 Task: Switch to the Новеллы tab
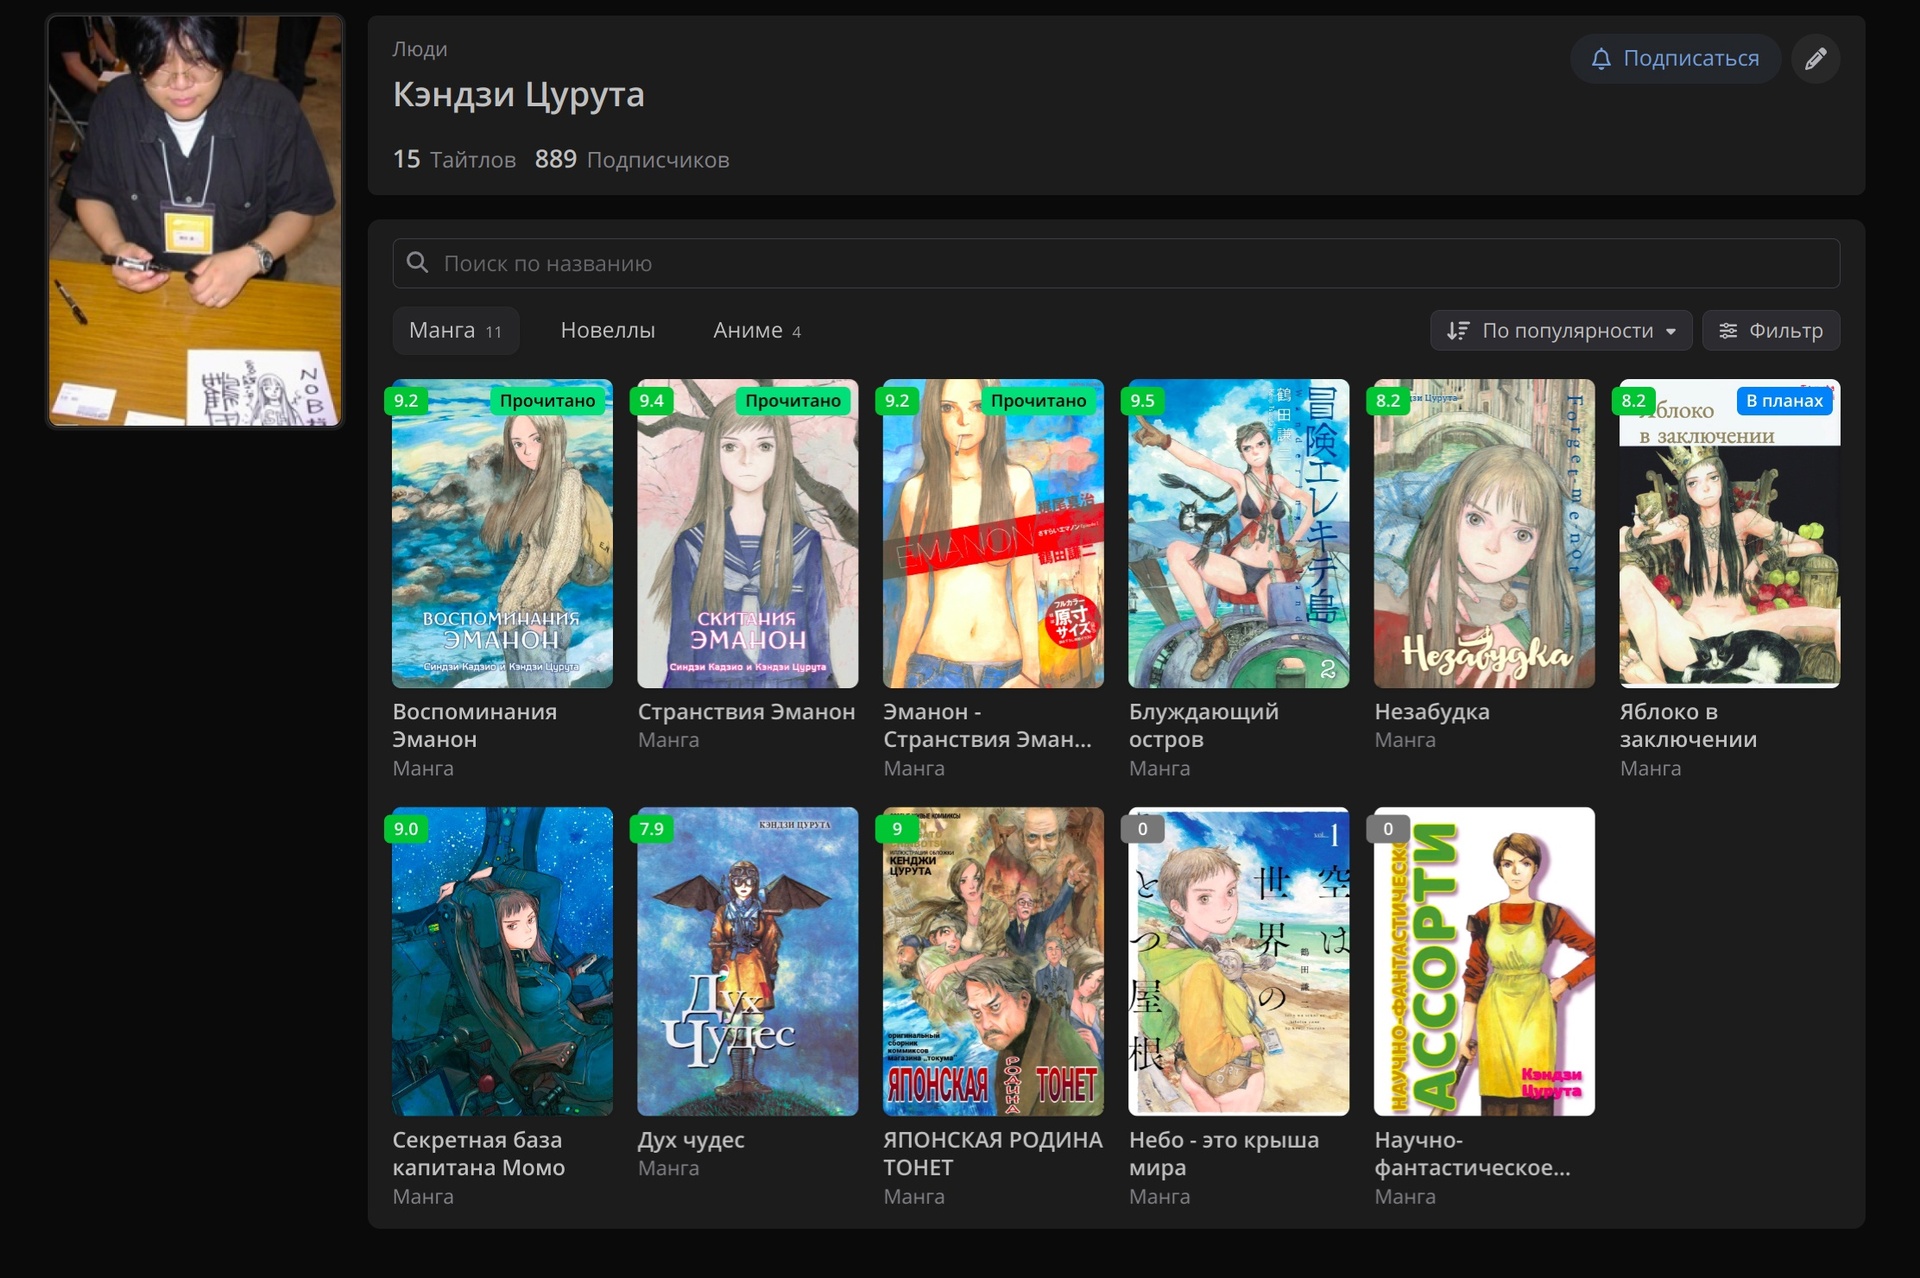(x=607, y=331)
